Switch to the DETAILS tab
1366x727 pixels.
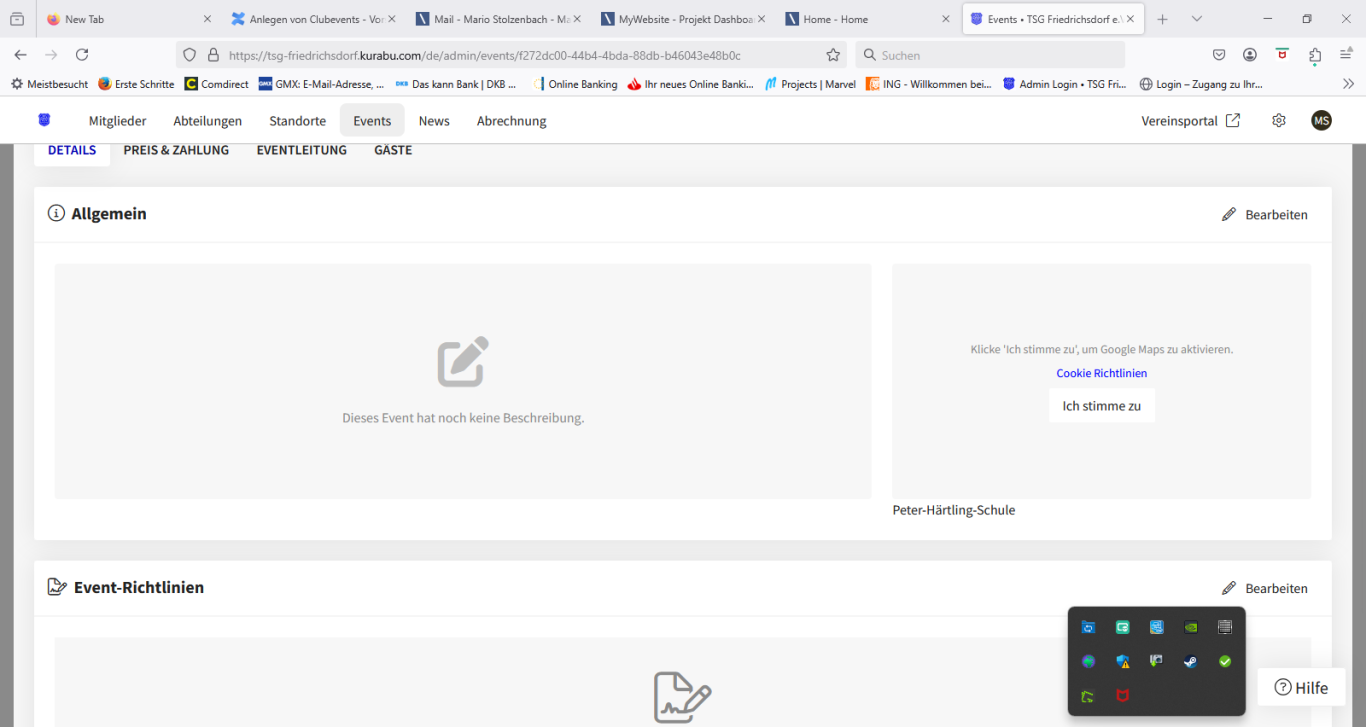(72, 150)
